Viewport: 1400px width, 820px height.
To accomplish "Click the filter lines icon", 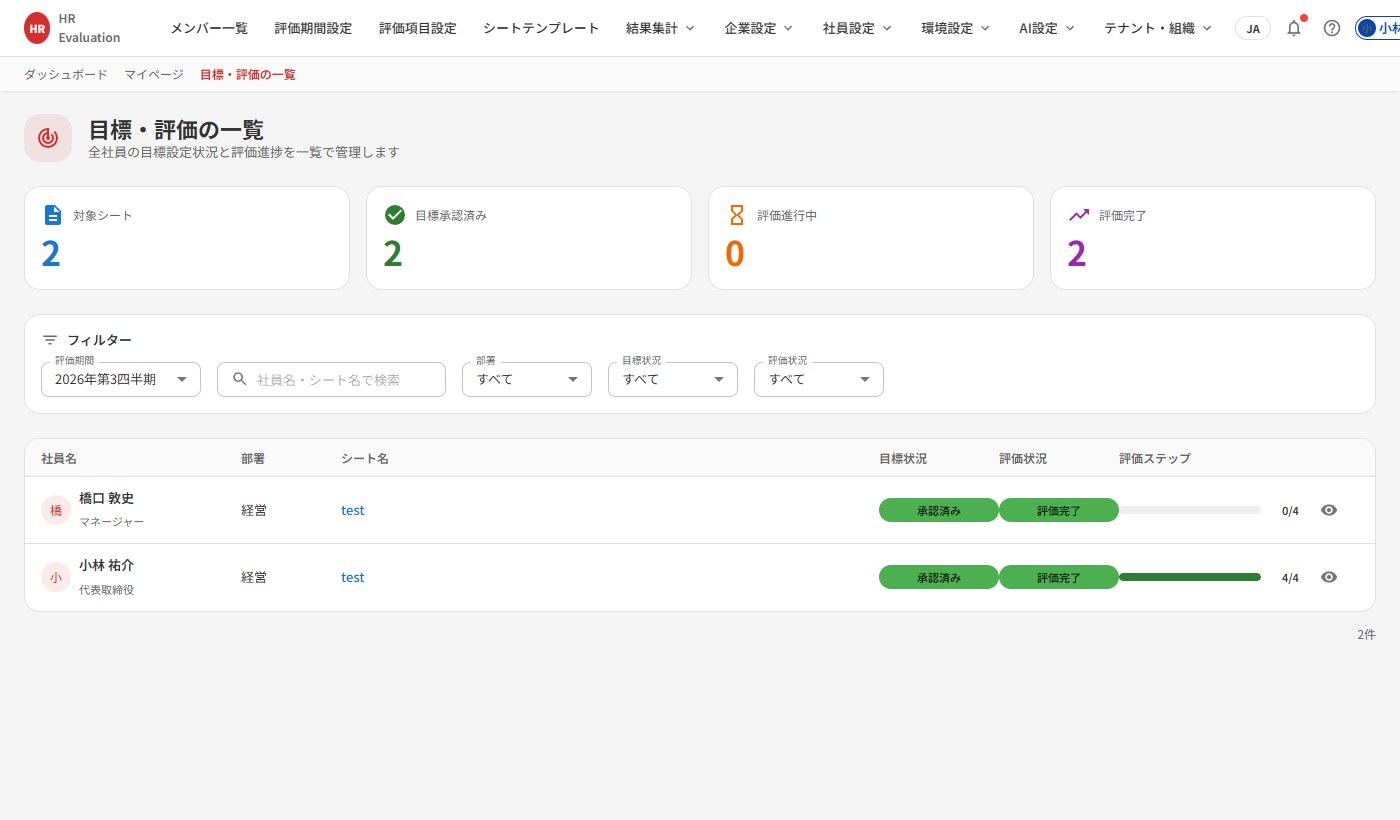I will pyautogui.click(x=50, y=340).
